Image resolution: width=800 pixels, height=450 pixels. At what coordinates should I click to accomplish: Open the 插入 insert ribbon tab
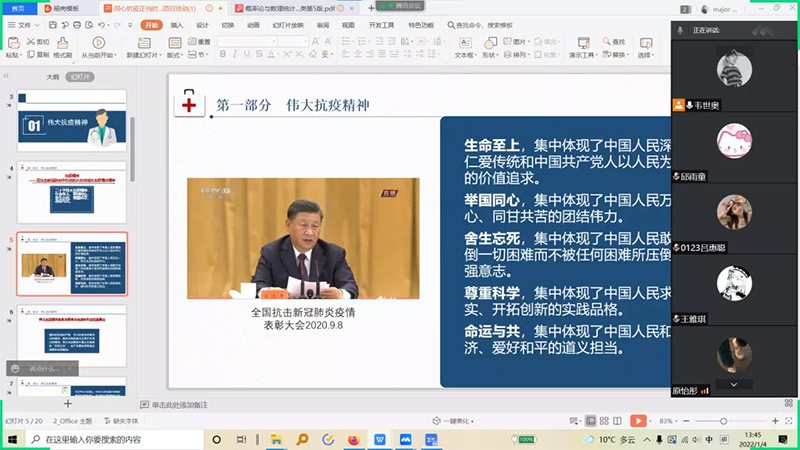tap(176, 24)
